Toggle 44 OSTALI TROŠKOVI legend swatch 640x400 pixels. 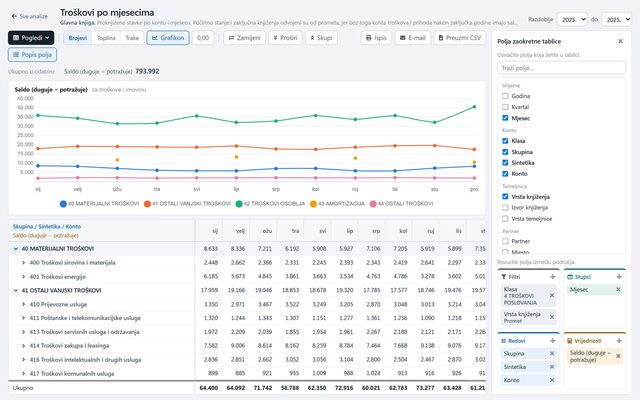[x=373, y=204]
